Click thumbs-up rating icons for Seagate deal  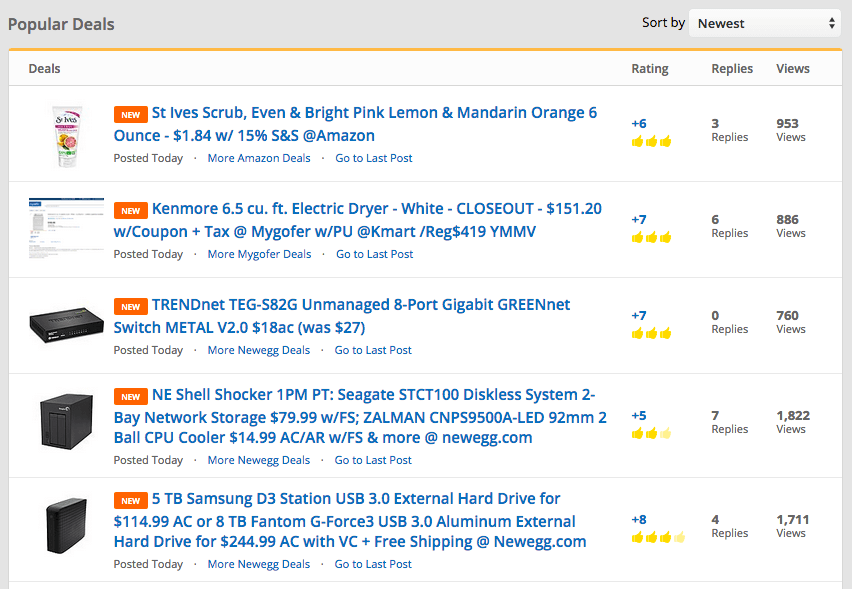pyautogui.click(x=651, y=434)
